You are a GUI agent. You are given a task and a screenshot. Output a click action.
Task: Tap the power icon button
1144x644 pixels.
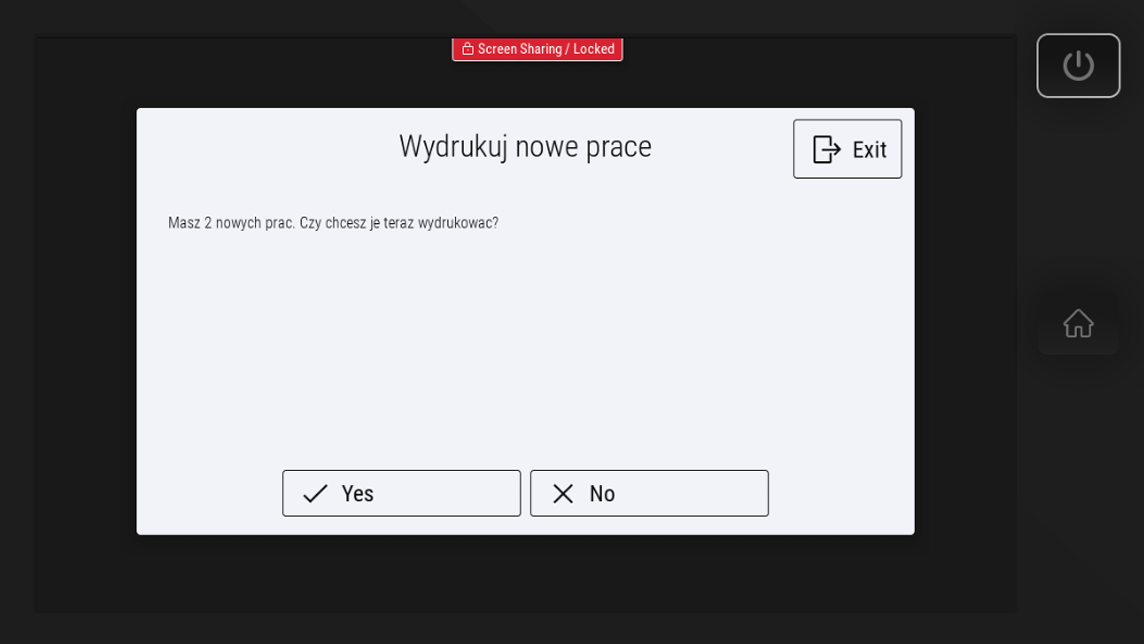(1078, 66)
